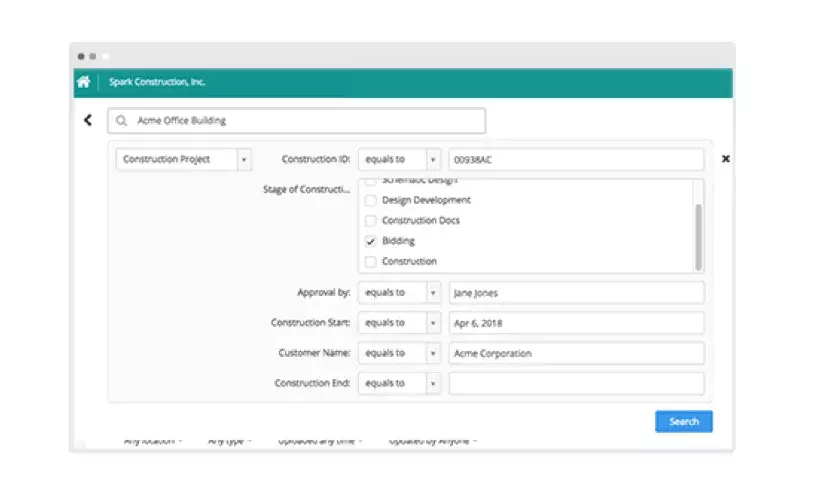
Task: Open Approval by equals to dropdown
Action: click(400, 292)
